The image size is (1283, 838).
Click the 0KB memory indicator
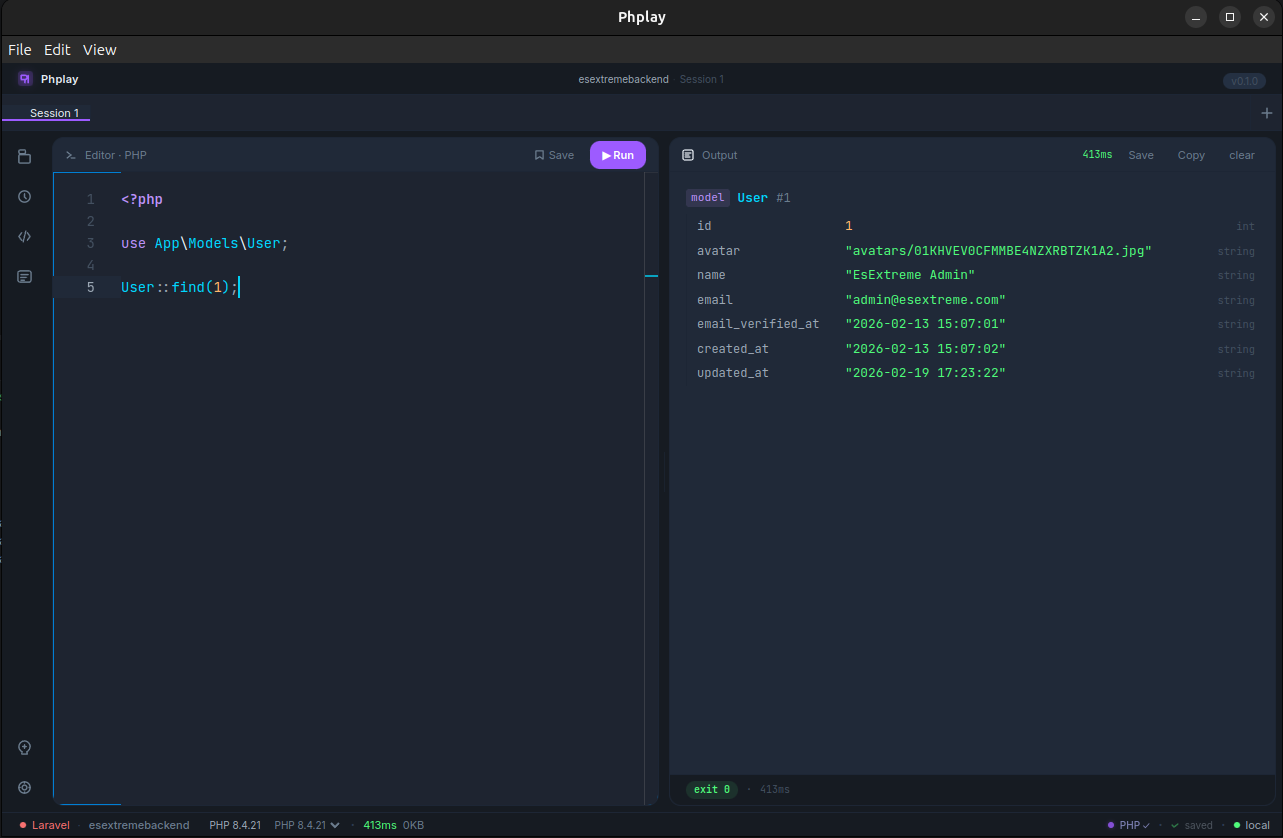pos(413,825)
